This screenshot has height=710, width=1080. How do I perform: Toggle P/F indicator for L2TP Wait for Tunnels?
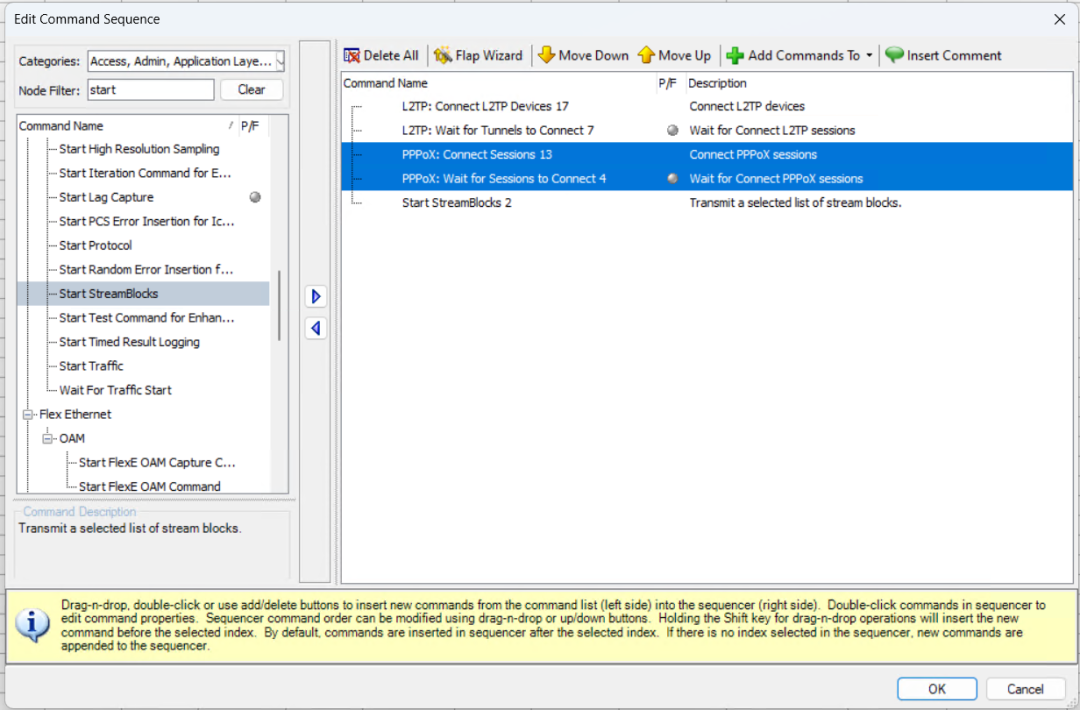[672, 131]
